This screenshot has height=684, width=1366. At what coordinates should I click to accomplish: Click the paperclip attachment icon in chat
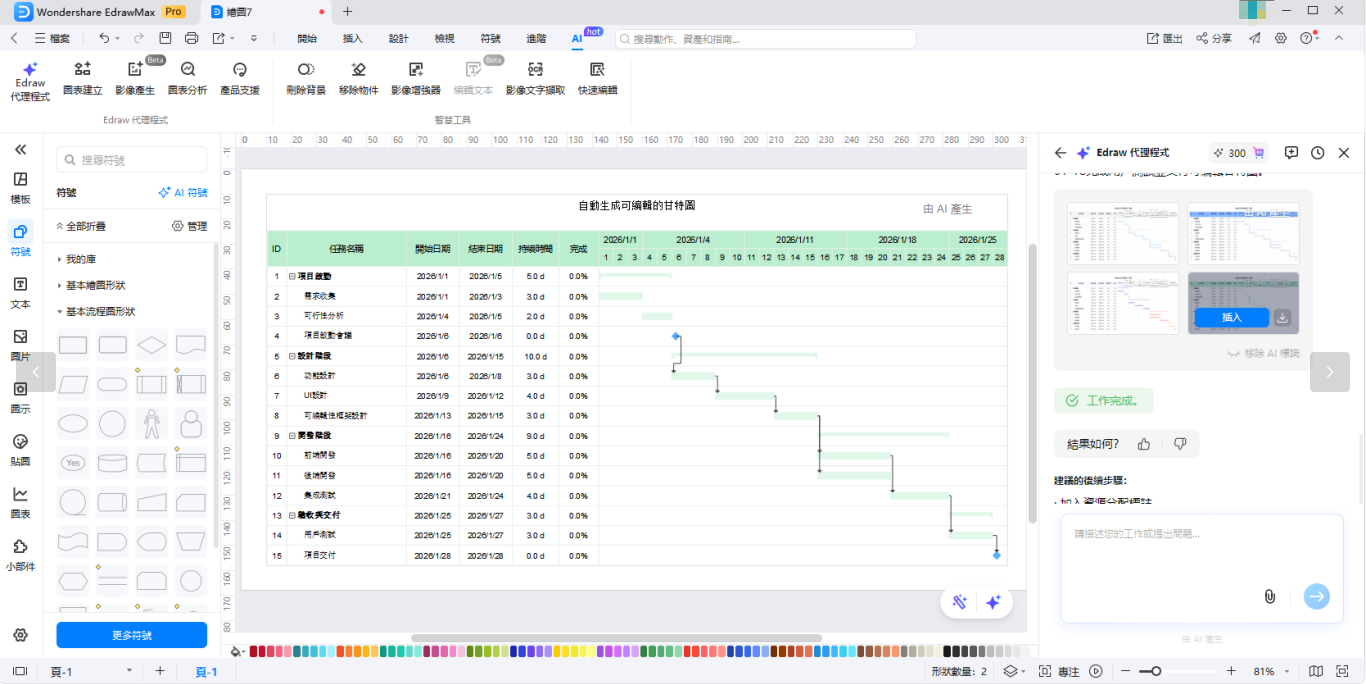point(1269,596)
